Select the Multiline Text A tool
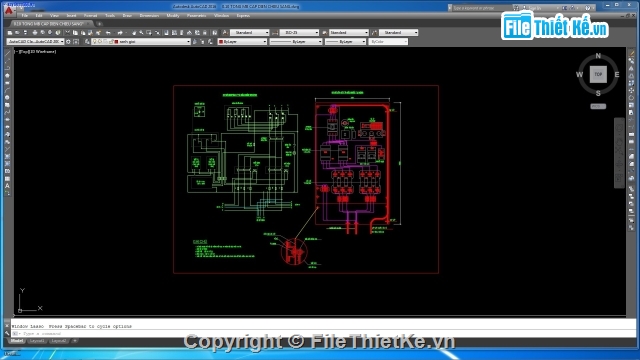Viewport: 640px width, 360px height. coord(7,186)
